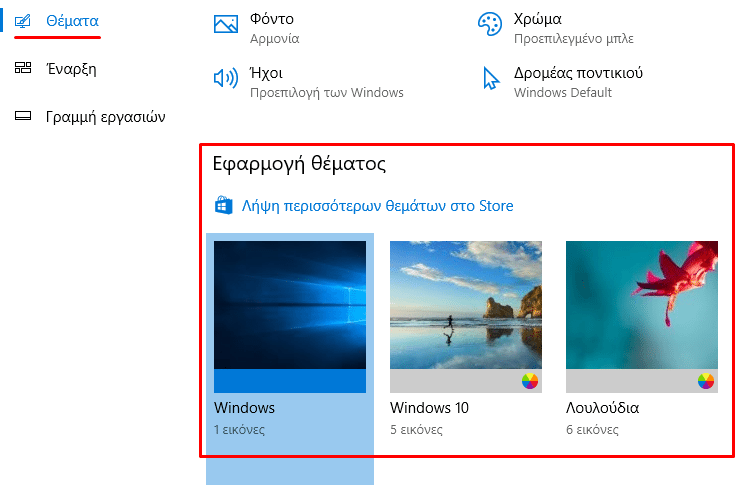Click the Αρμονία background value text
Image resolution: width=750 pixels, height=500 pixels.
[x=275, y=39]
